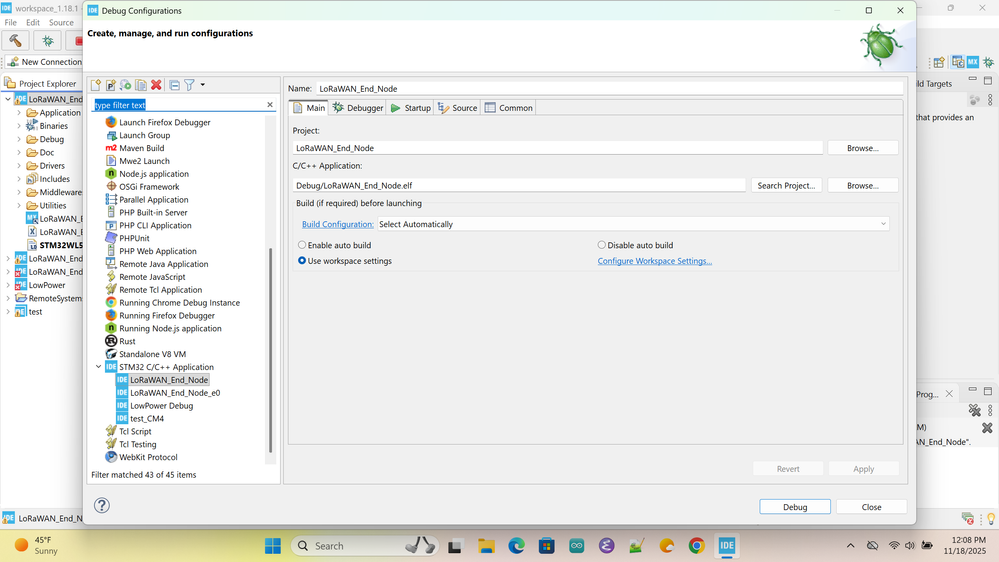Duplicate the selected launch configuration
Viewport: 999px width, 562px height.
point(141,85)
